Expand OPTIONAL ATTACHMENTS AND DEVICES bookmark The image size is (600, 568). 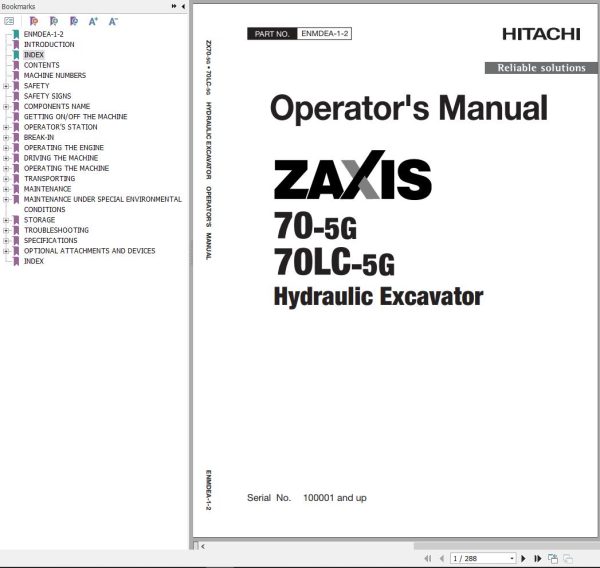click(6, 251)
